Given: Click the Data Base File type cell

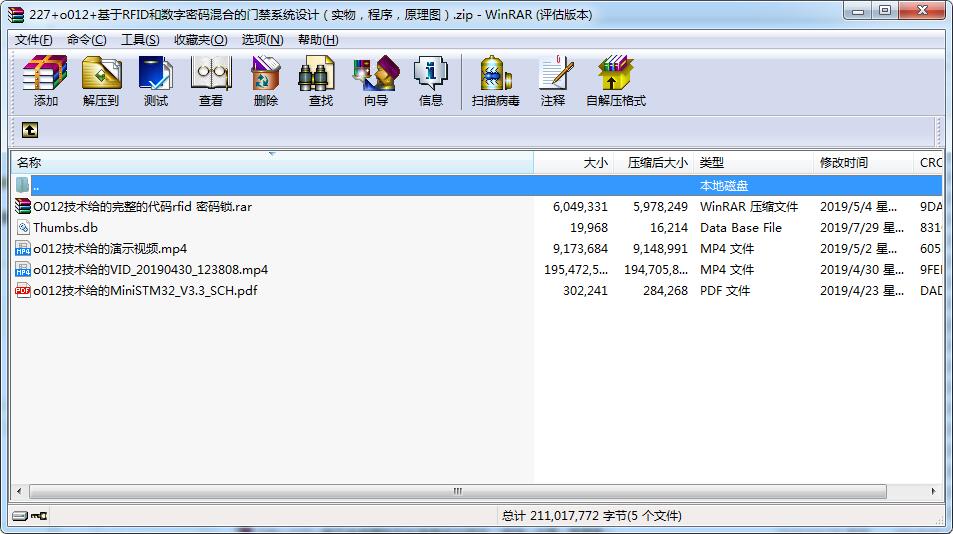Looking at the screenshot, I should point(741,228).
